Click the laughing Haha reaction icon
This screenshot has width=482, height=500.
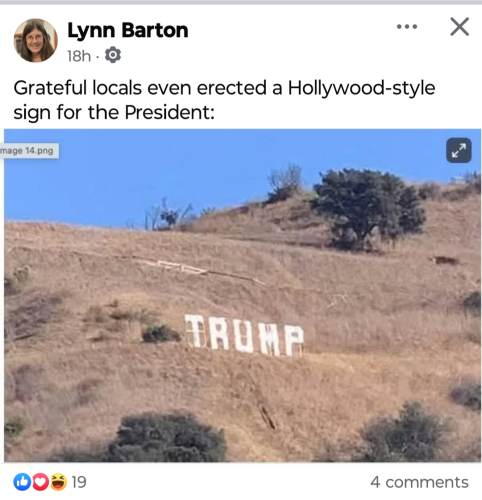58,482
